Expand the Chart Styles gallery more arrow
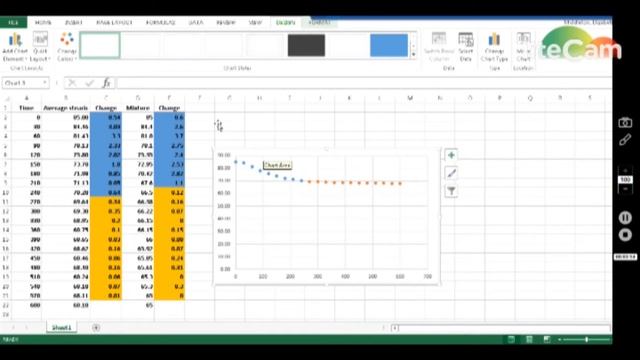The height and width of the screenshot is (360, 640). point(413,54)
